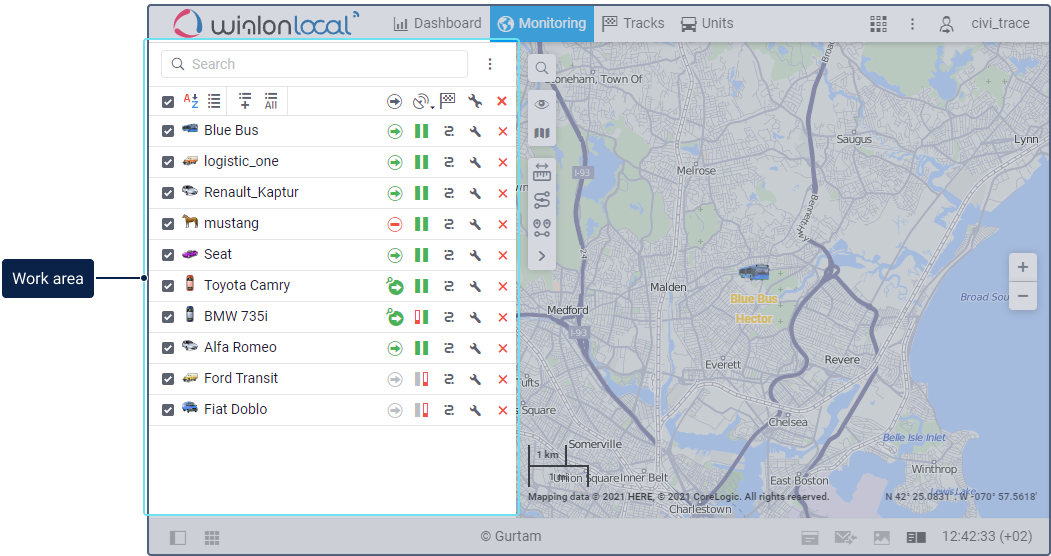Uncheck the mustang checkbox
This screenshot has width=1051, height=556.
pos(168,224)
